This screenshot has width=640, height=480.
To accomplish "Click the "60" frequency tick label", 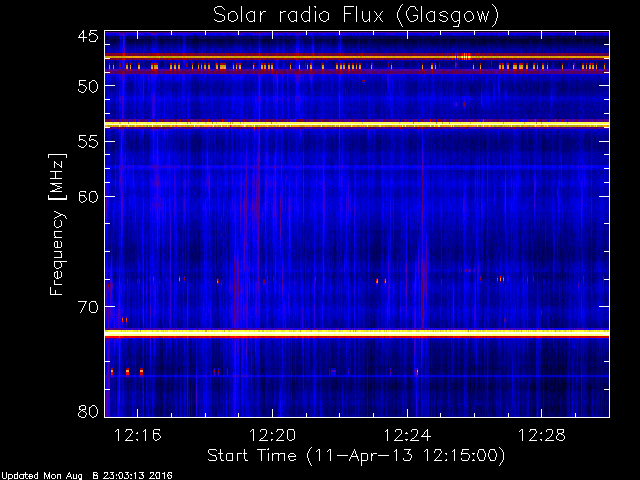I will point(88,197).
